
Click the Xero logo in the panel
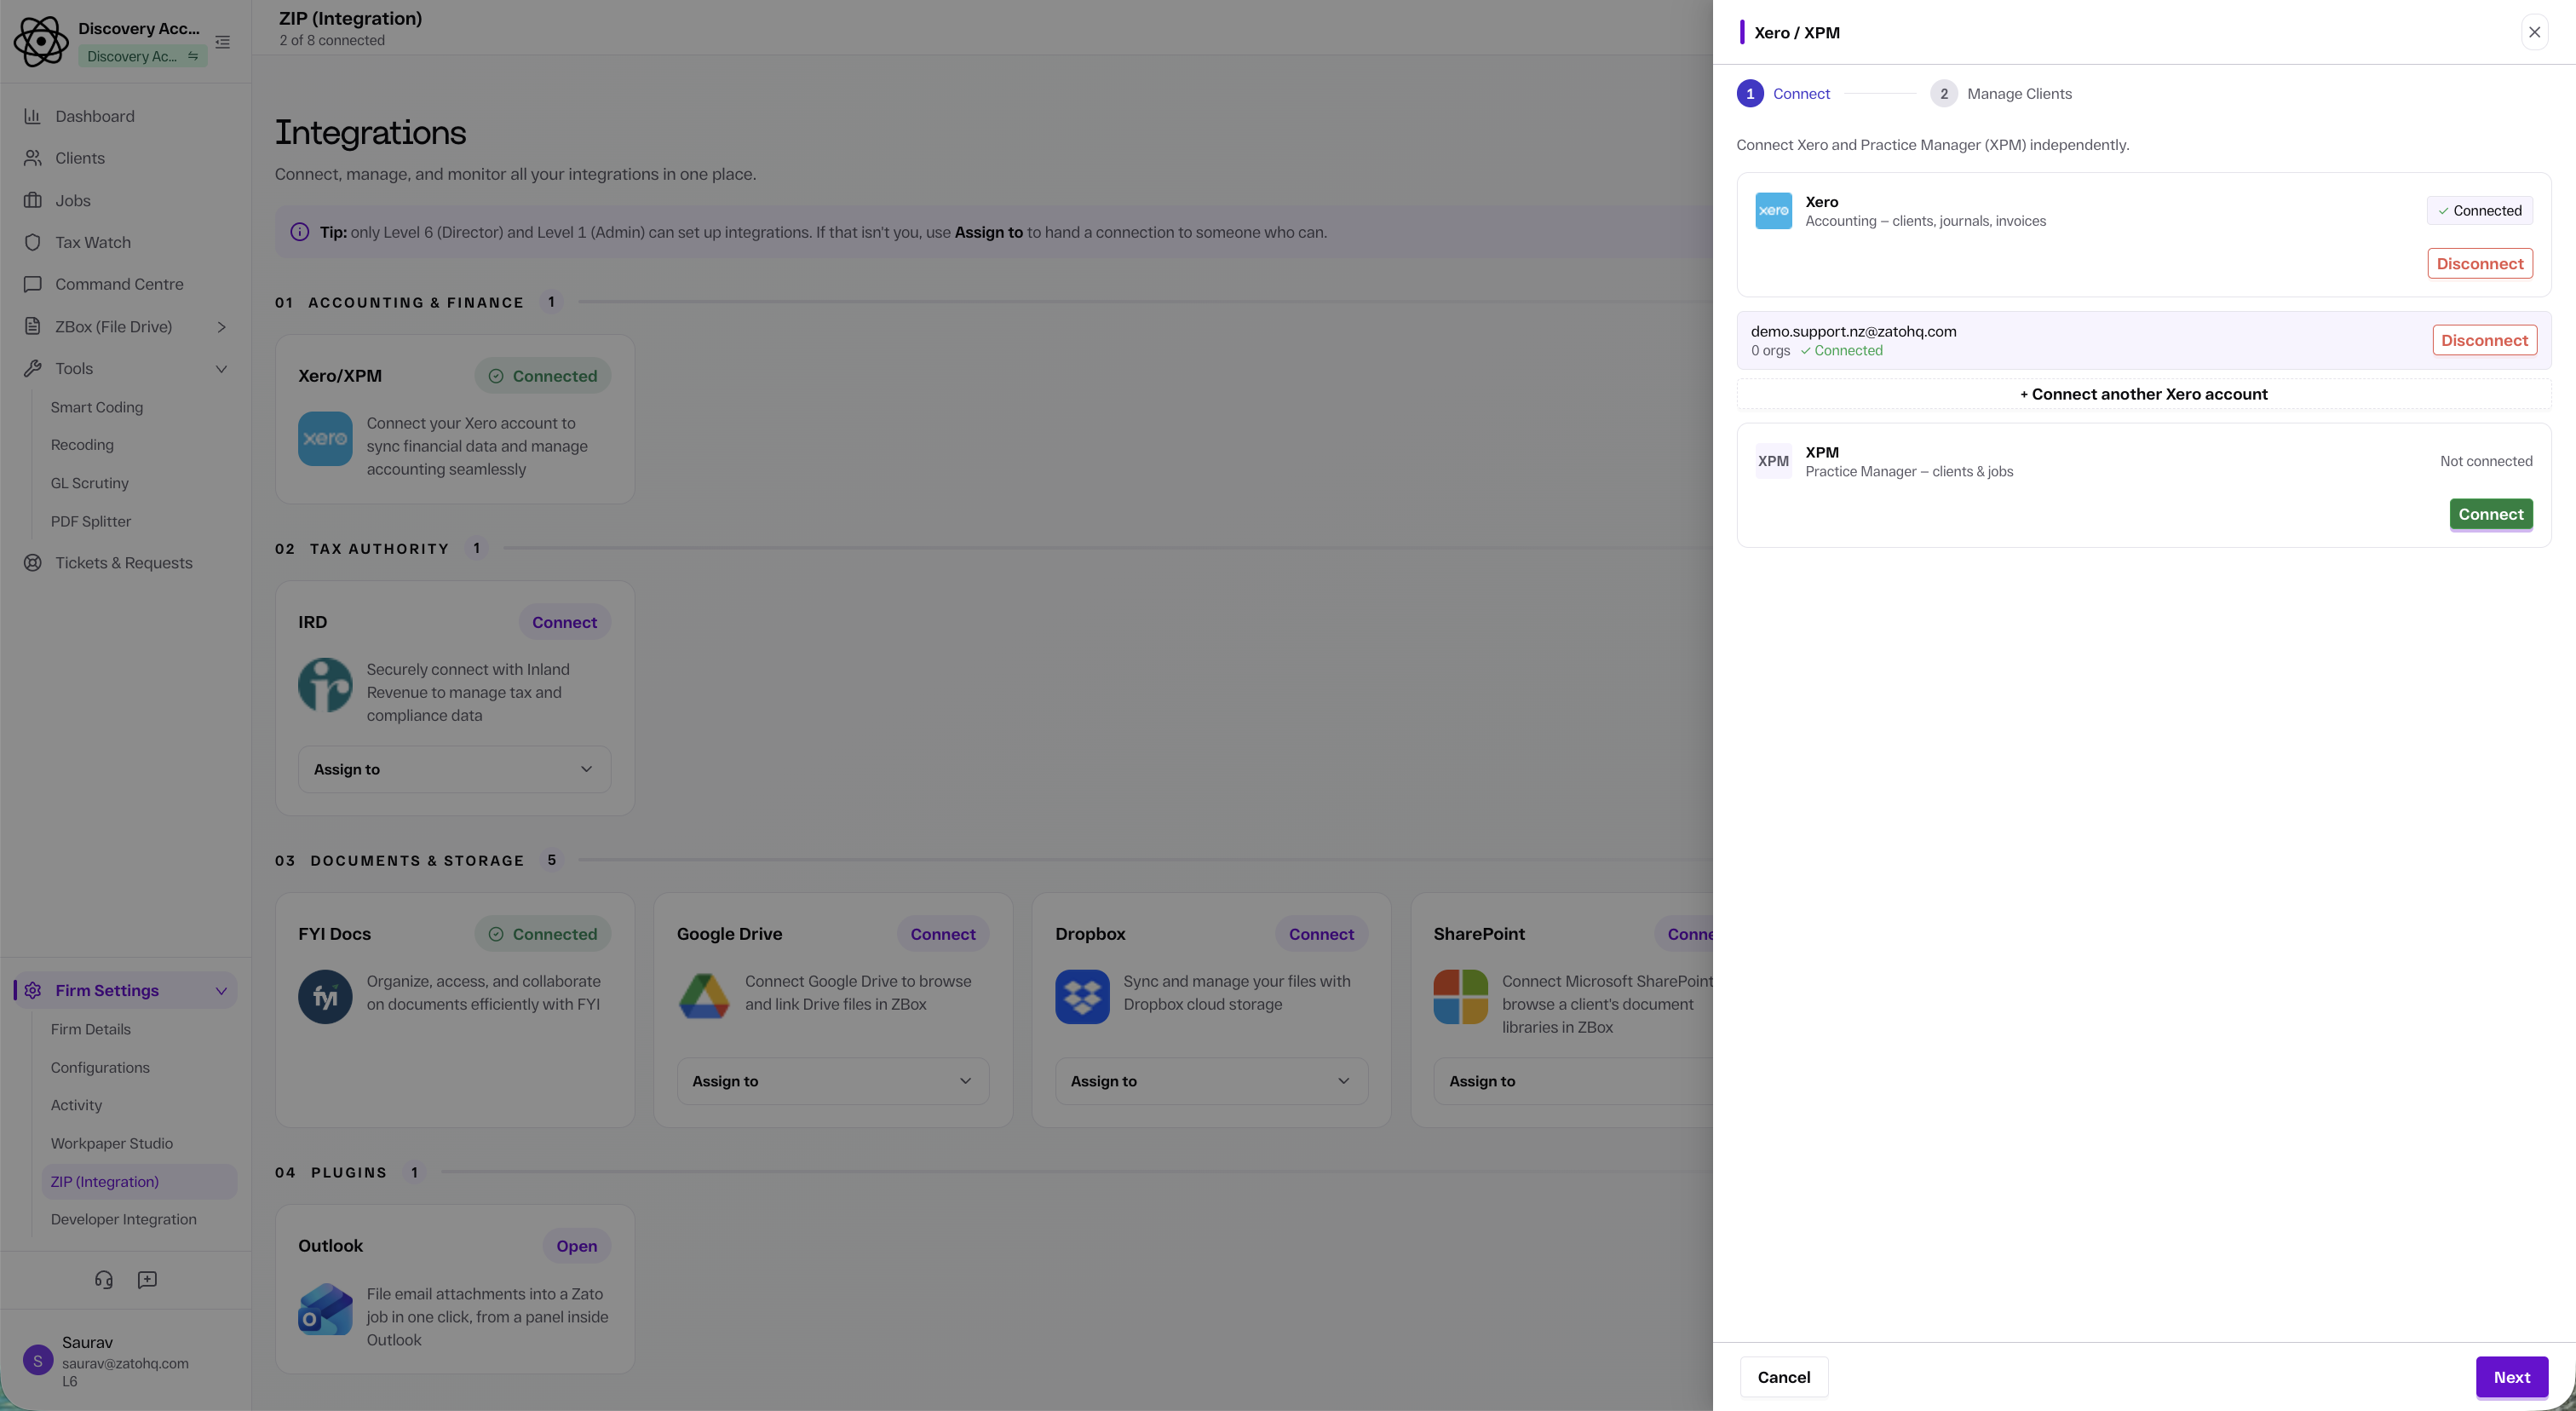pos(1773,211)
